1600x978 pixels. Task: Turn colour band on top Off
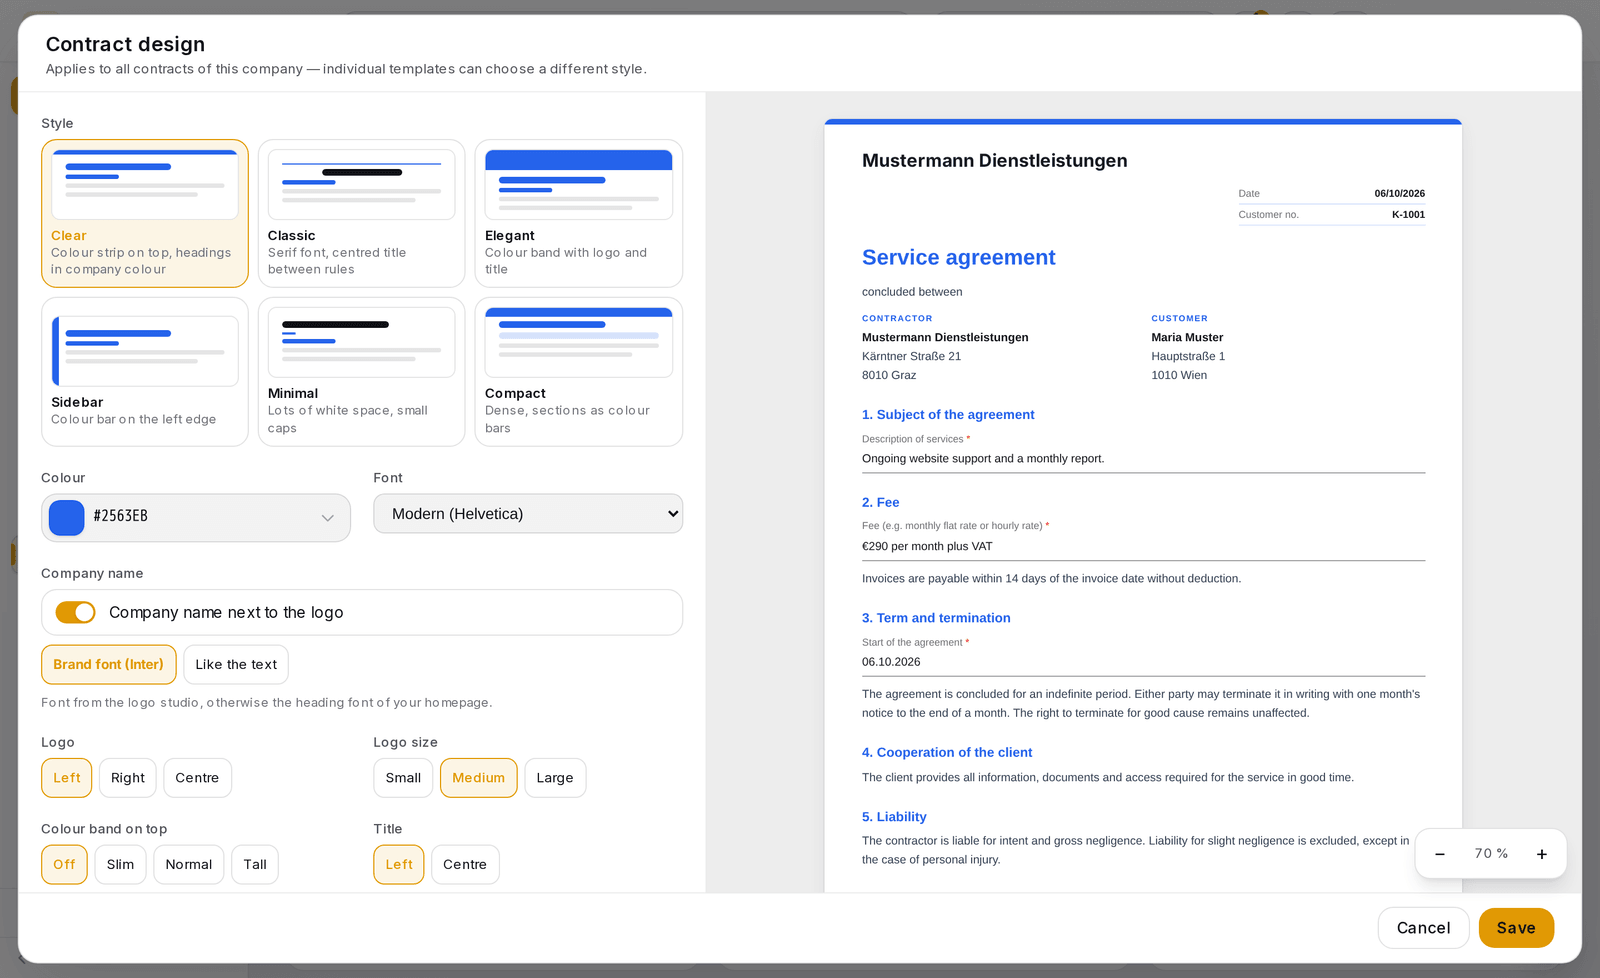pyautogui.click(x=64, y=865)
